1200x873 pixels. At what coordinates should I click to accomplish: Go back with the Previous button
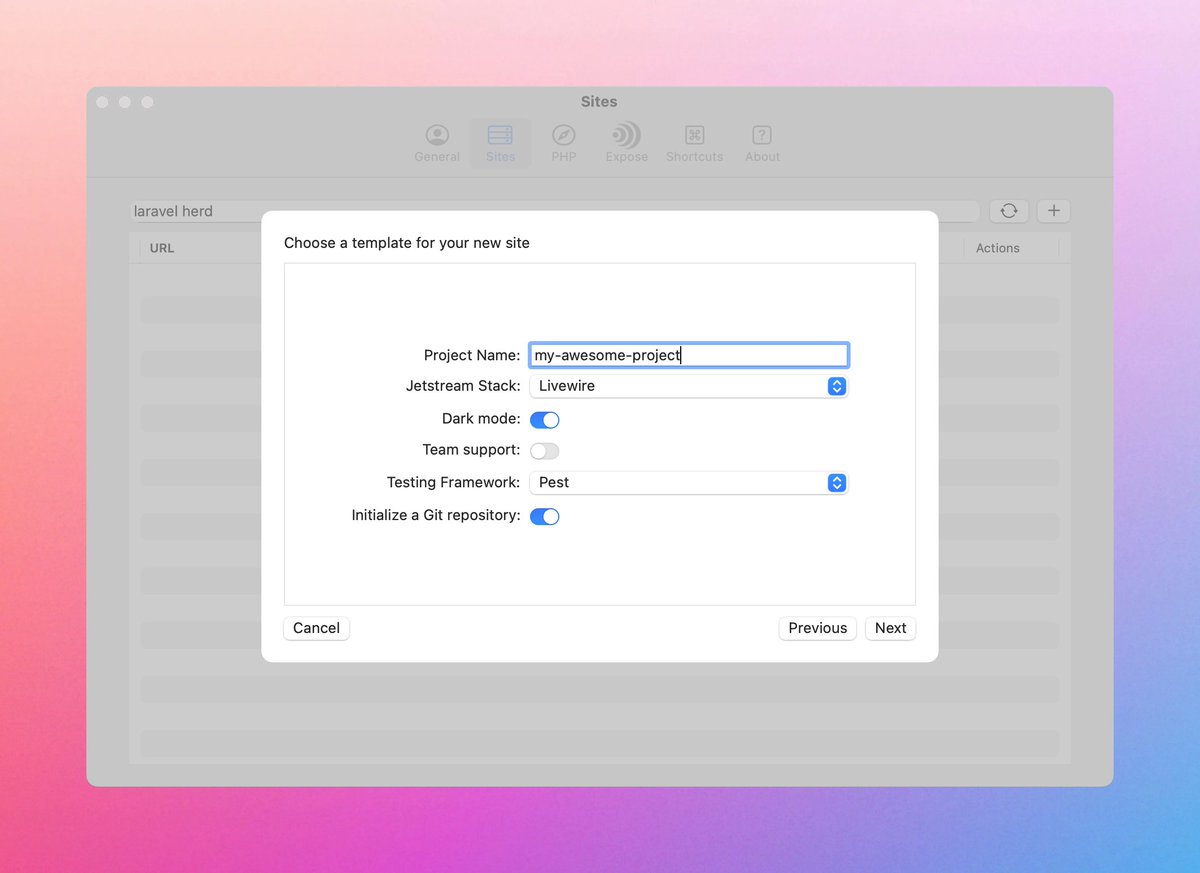tap(817, 628)
